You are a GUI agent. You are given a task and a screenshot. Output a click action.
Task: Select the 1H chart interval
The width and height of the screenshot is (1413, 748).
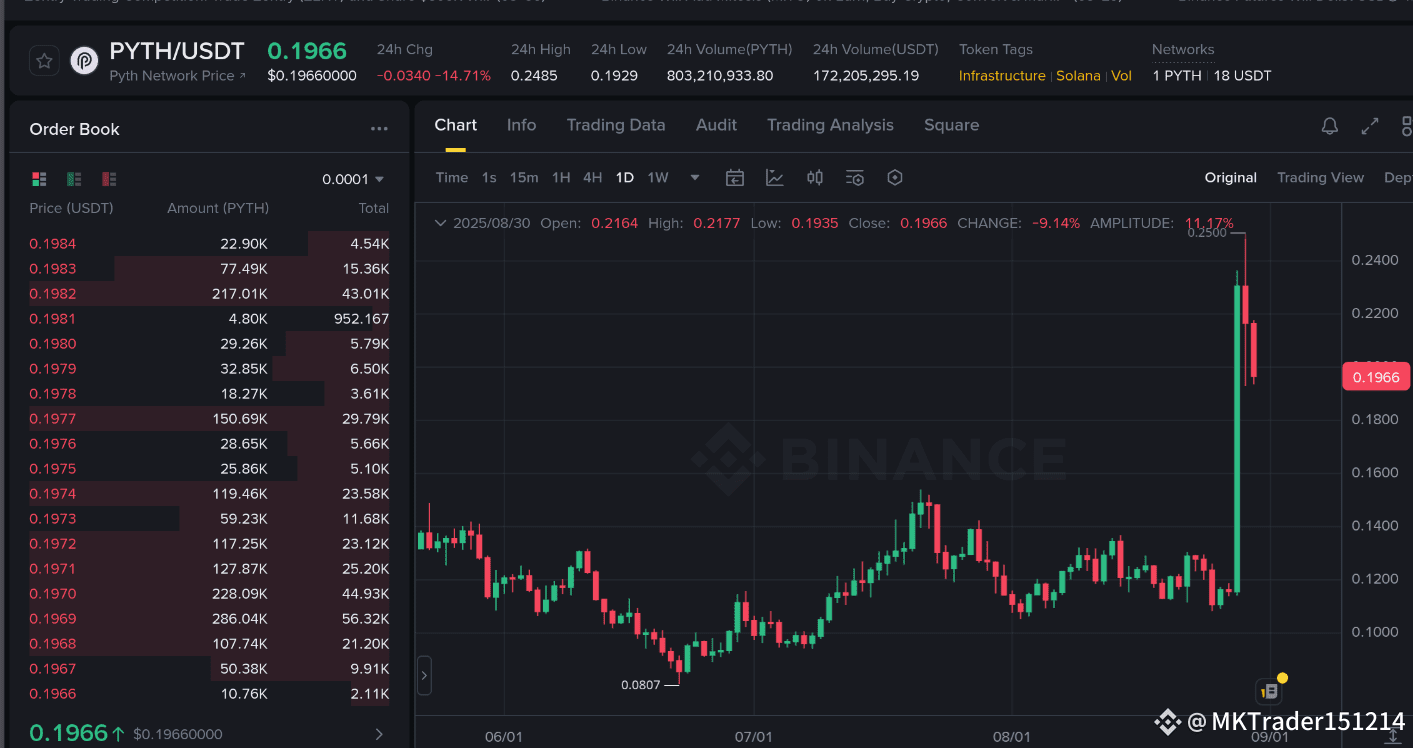coord(561,178)
